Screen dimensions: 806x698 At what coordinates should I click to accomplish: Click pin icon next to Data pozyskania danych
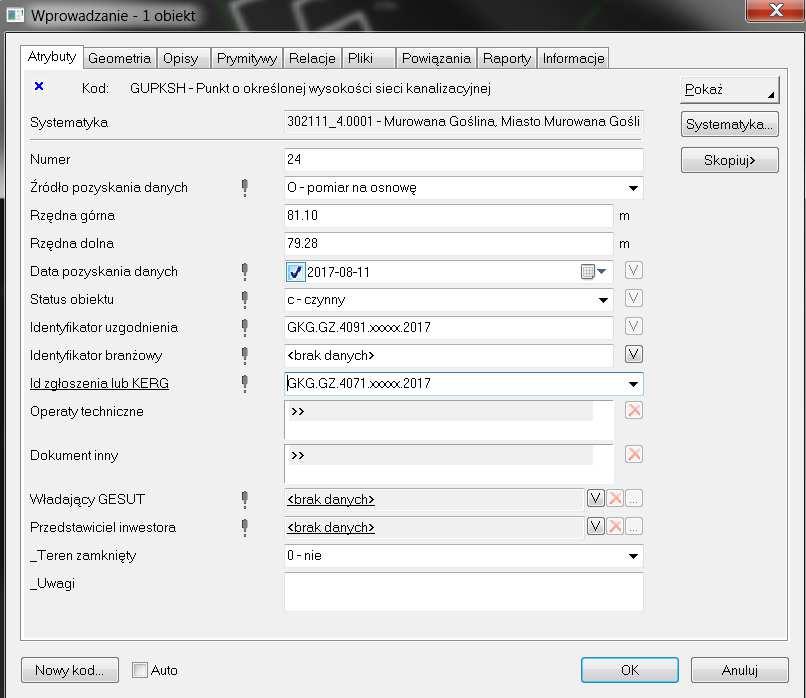click(245, 271)
